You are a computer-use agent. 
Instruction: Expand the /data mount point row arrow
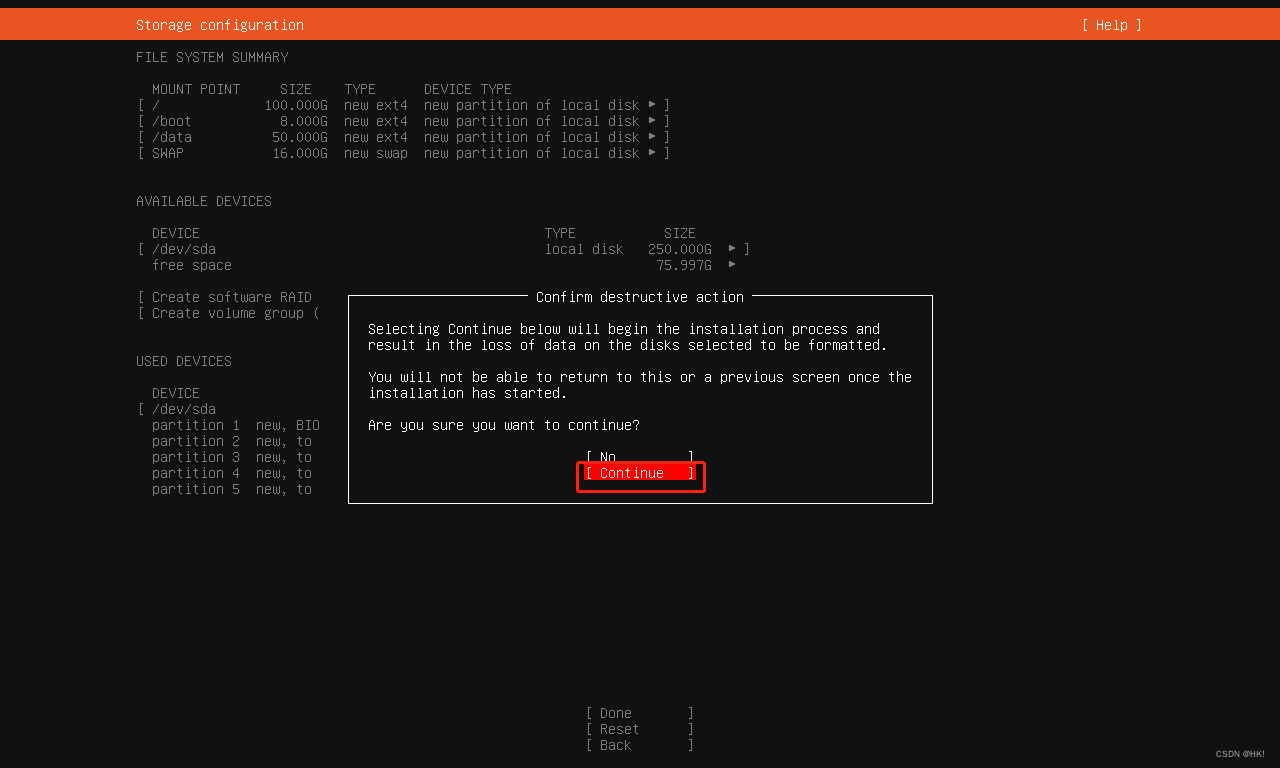652,137
